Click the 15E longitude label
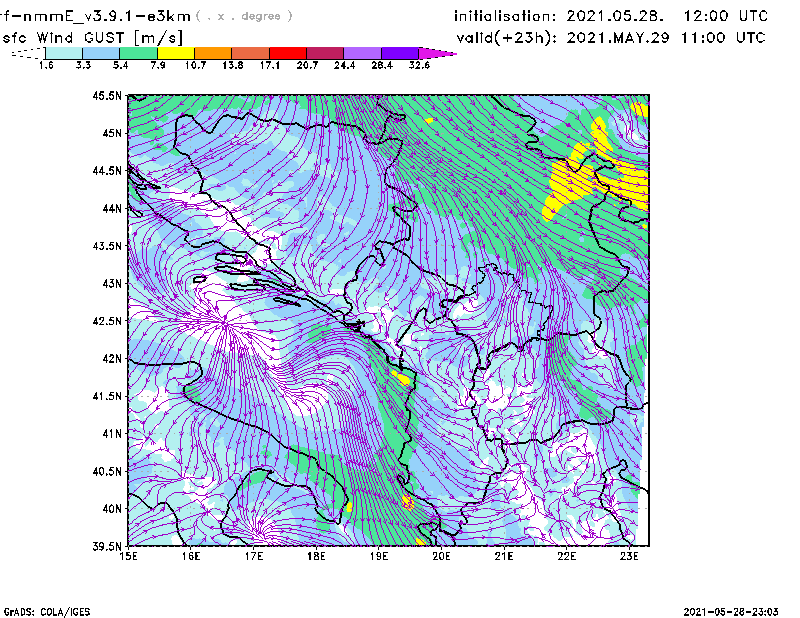Viewport: 800px width, 618px height. click(128, 556)
